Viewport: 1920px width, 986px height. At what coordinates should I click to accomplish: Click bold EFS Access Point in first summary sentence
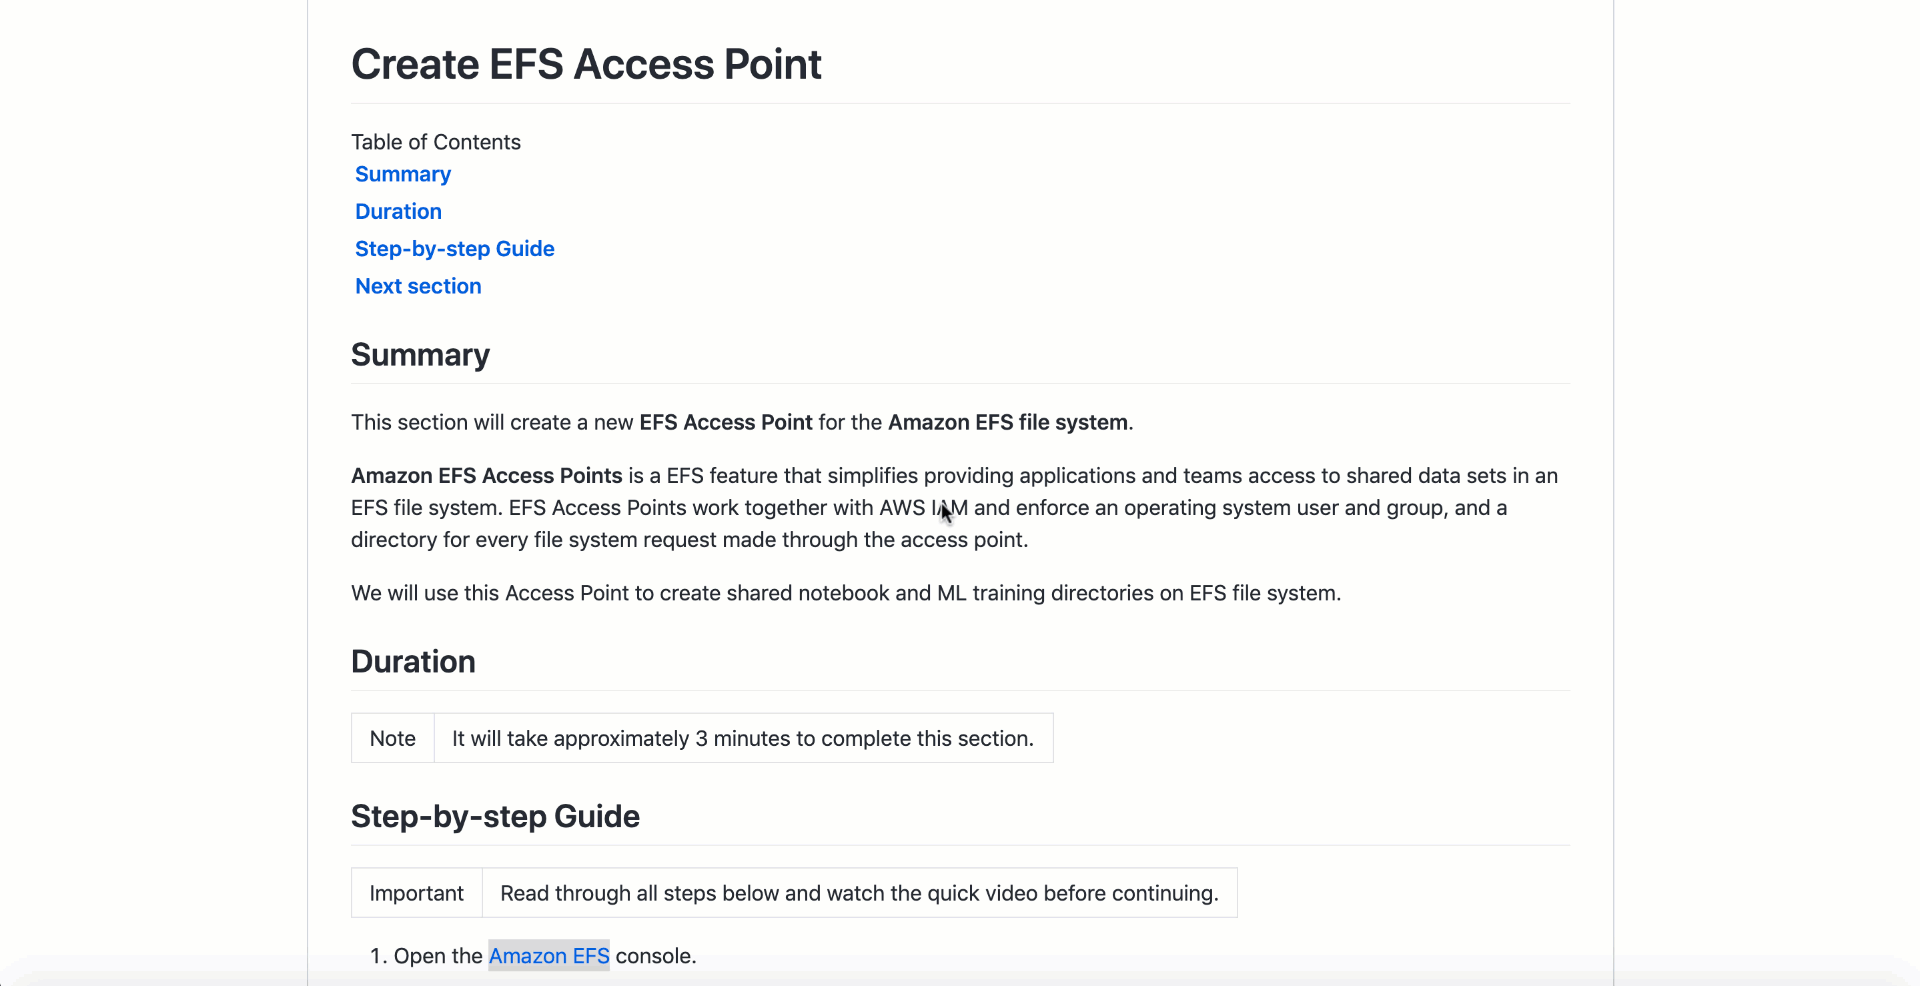[x=726, y=422]
